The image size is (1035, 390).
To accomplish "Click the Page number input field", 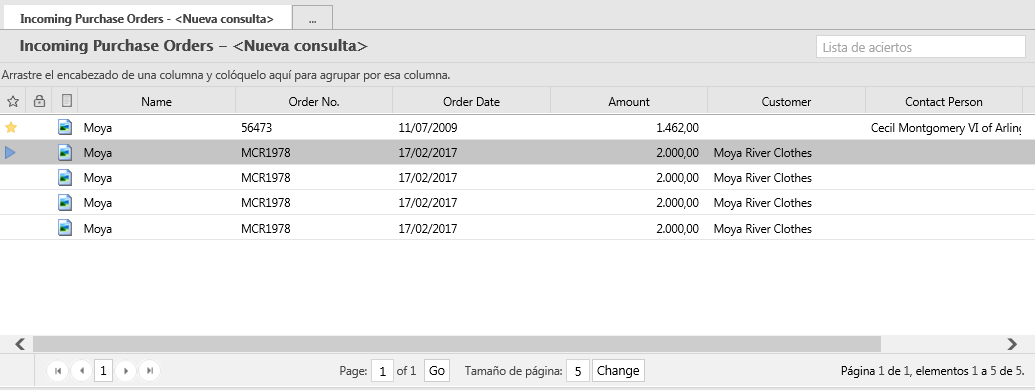I will (382, 372).
